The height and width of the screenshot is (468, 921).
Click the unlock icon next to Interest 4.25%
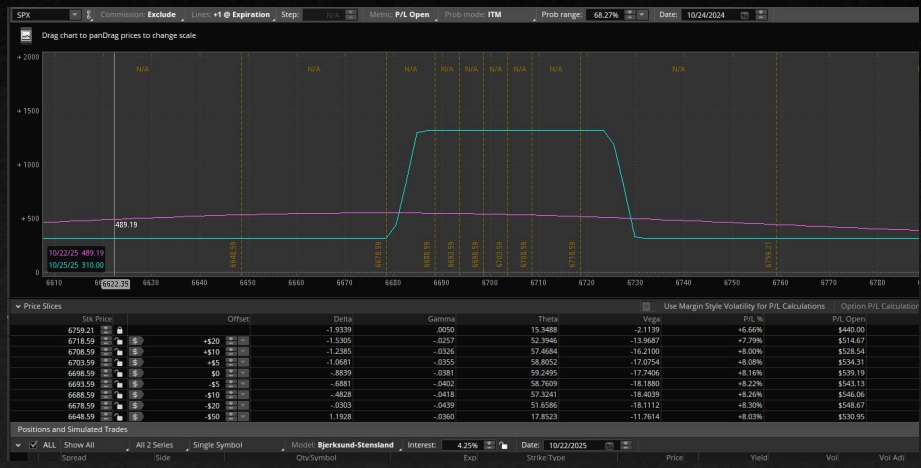[x=501, y=444]
